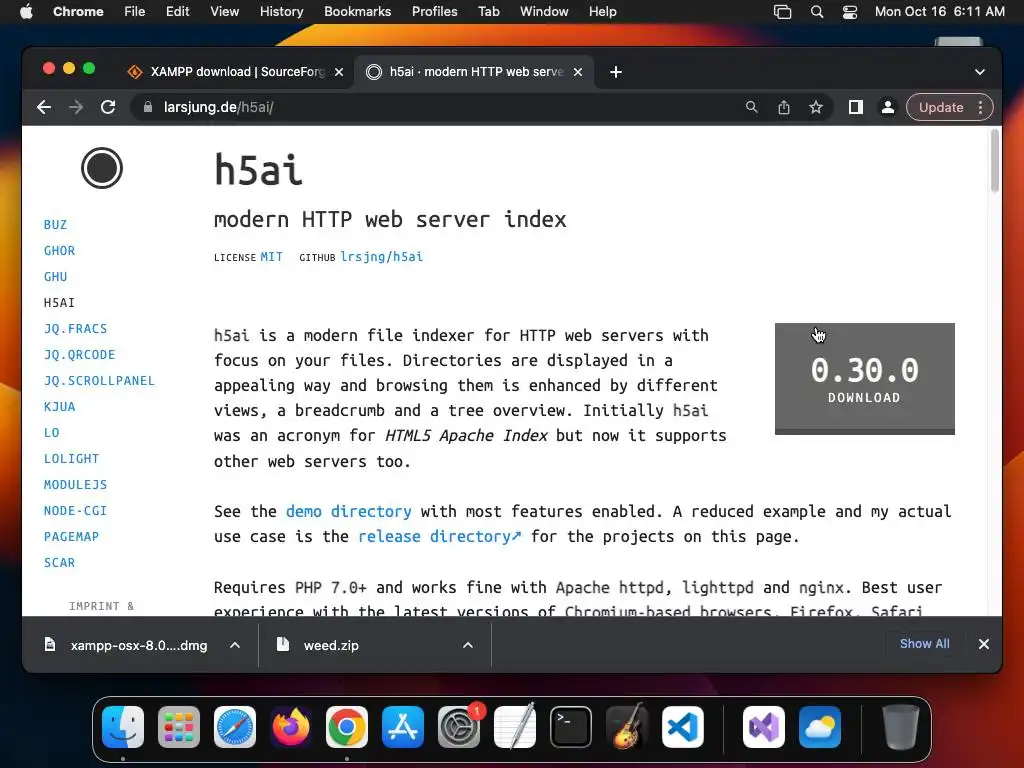Close the XAMPP download tab
Viewport: 1024px width, 768px height.
pyautogui.click(x=339, y=72)
